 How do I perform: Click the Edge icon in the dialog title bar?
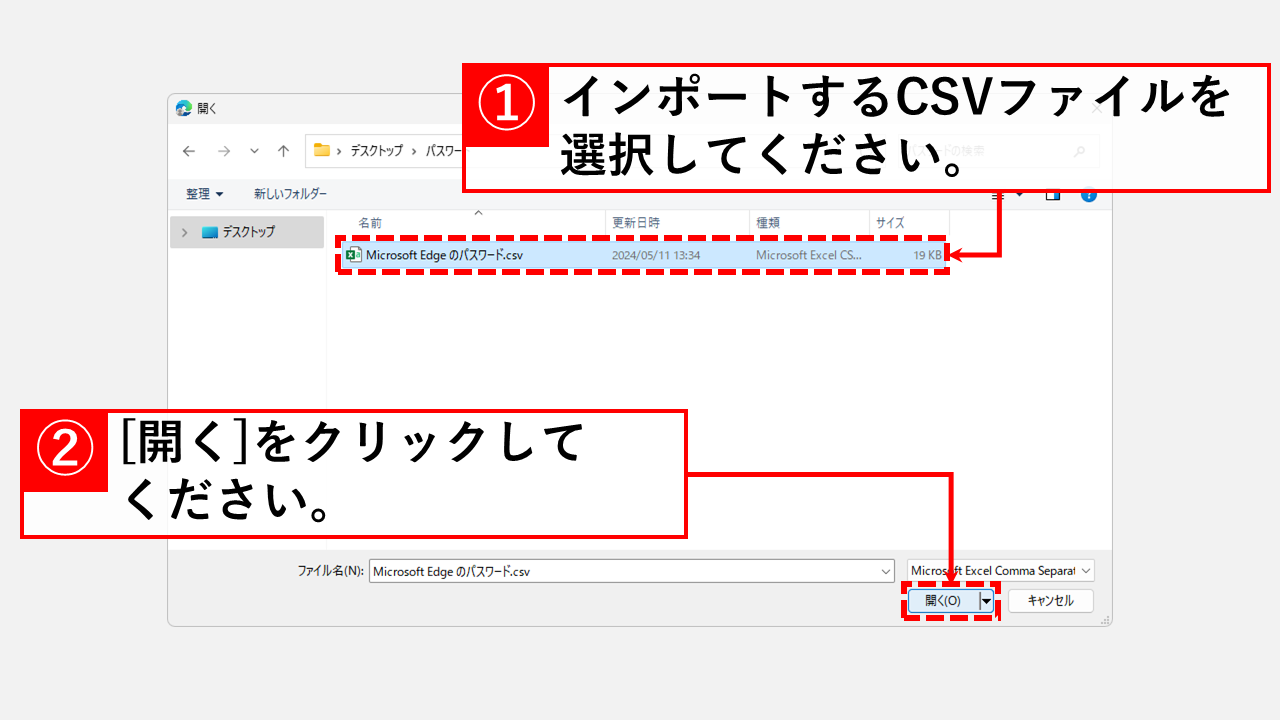tap(184, 108)
